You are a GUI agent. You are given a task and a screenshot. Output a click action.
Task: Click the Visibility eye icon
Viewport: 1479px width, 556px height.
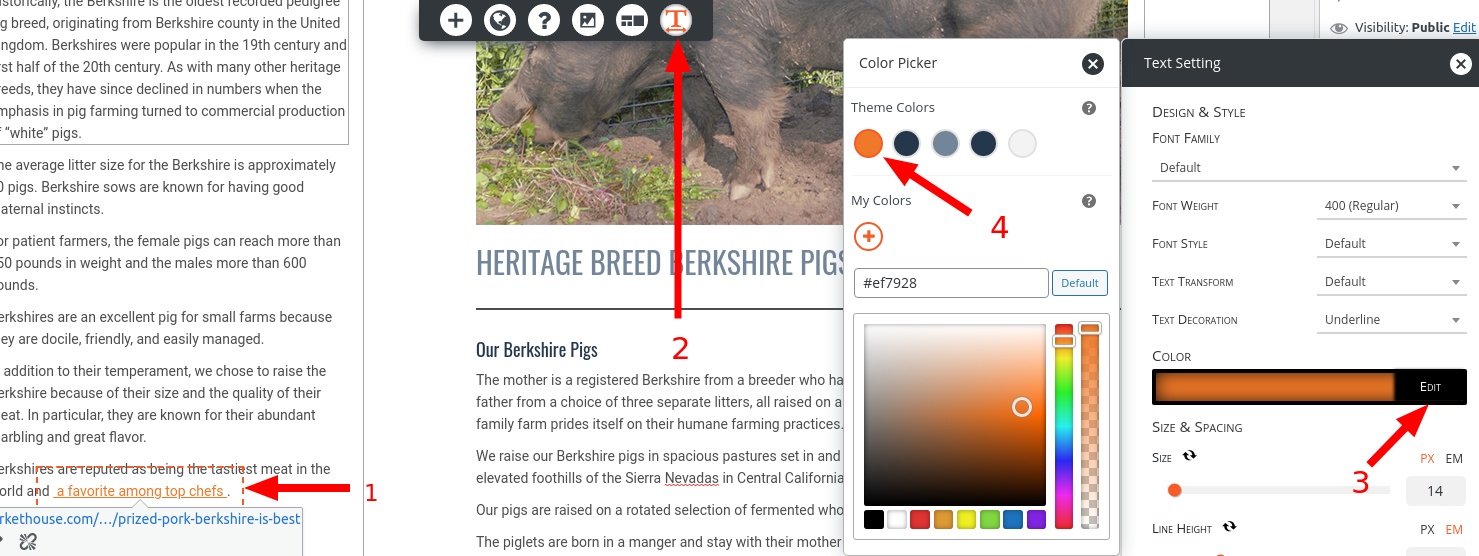tap(1339, 28)
